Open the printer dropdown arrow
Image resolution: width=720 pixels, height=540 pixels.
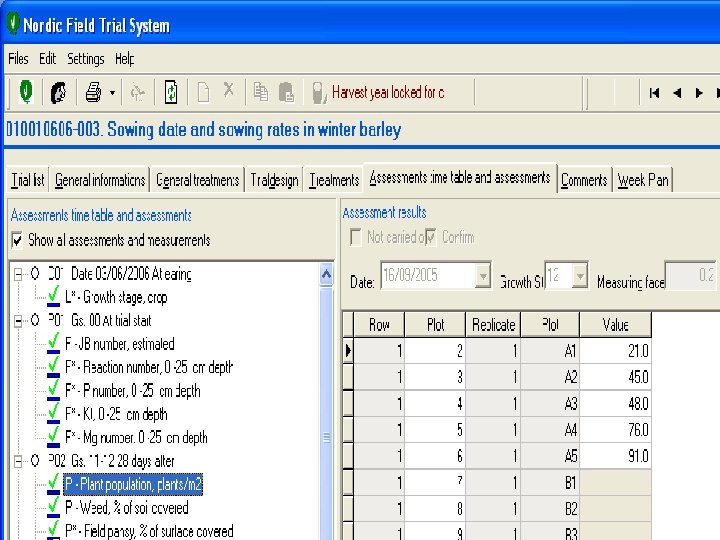click(x=112, y=93)
